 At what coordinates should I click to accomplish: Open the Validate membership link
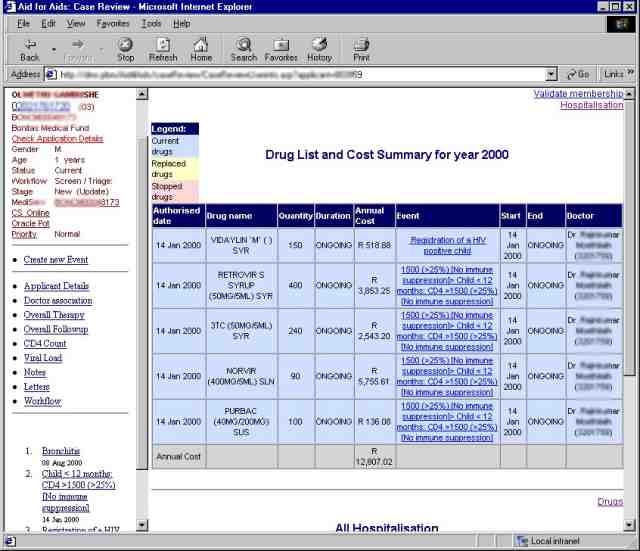tap(578, 94)
